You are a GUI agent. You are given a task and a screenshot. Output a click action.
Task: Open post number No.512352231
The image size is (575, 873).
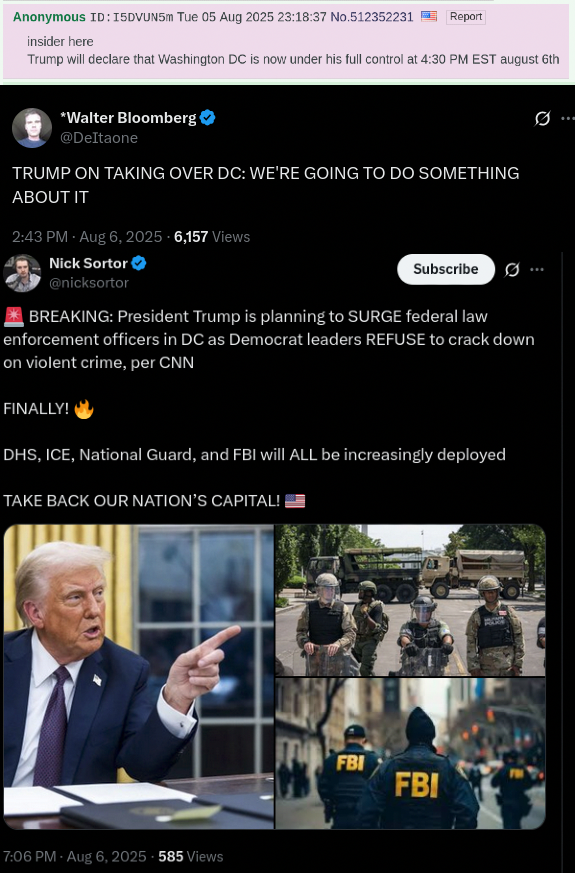[x=372, y=17]
